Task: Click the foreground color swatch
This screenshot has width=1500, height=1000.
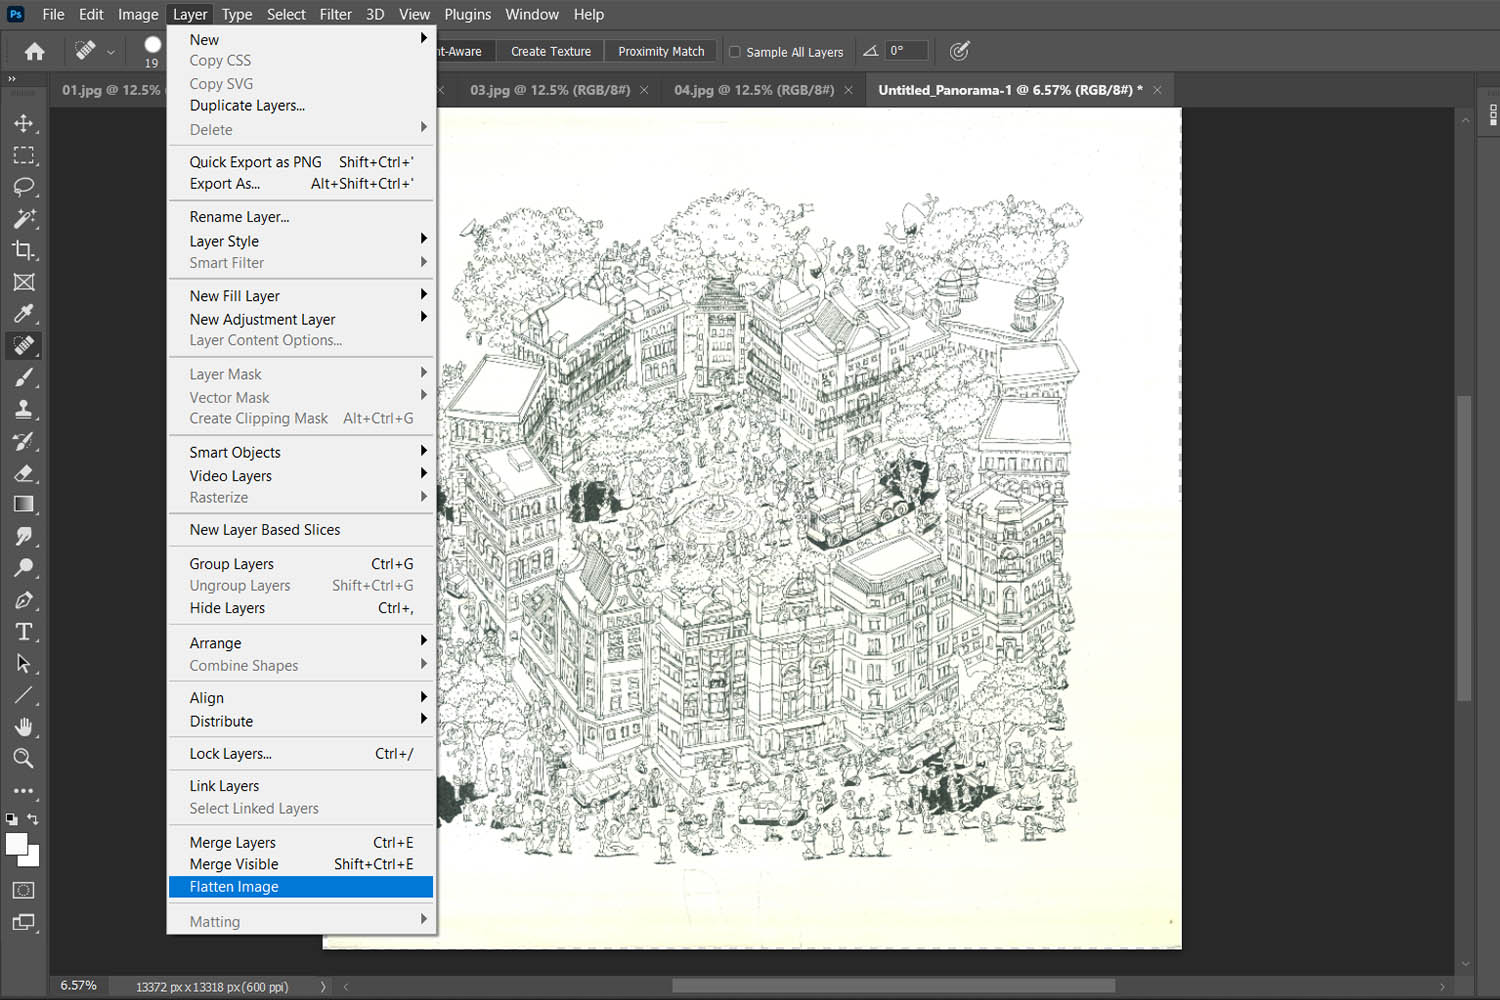Action: pos(15,844)
